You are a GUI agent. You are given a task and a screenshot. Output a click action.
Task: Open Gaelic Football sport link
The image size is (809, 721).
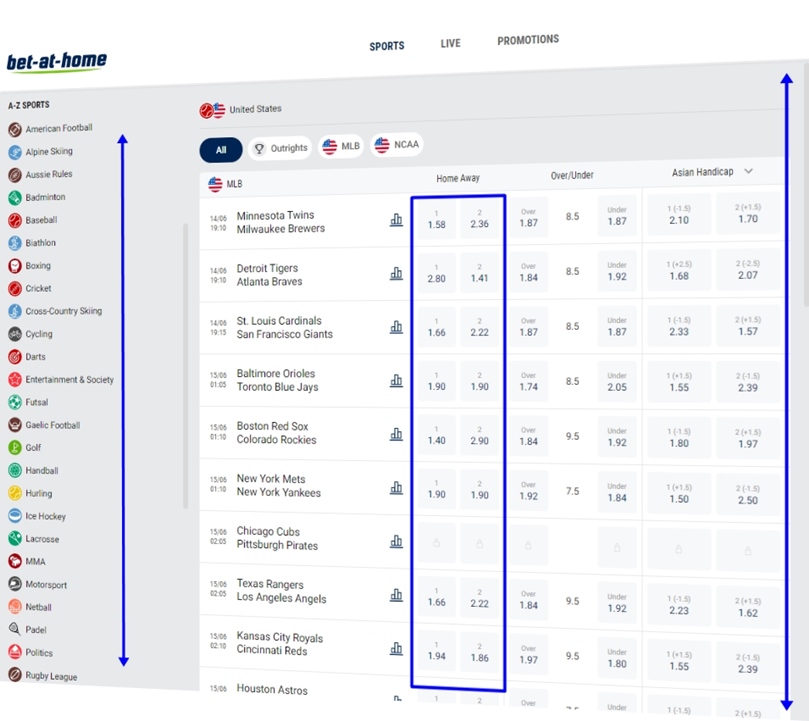(x=53, y=425)
